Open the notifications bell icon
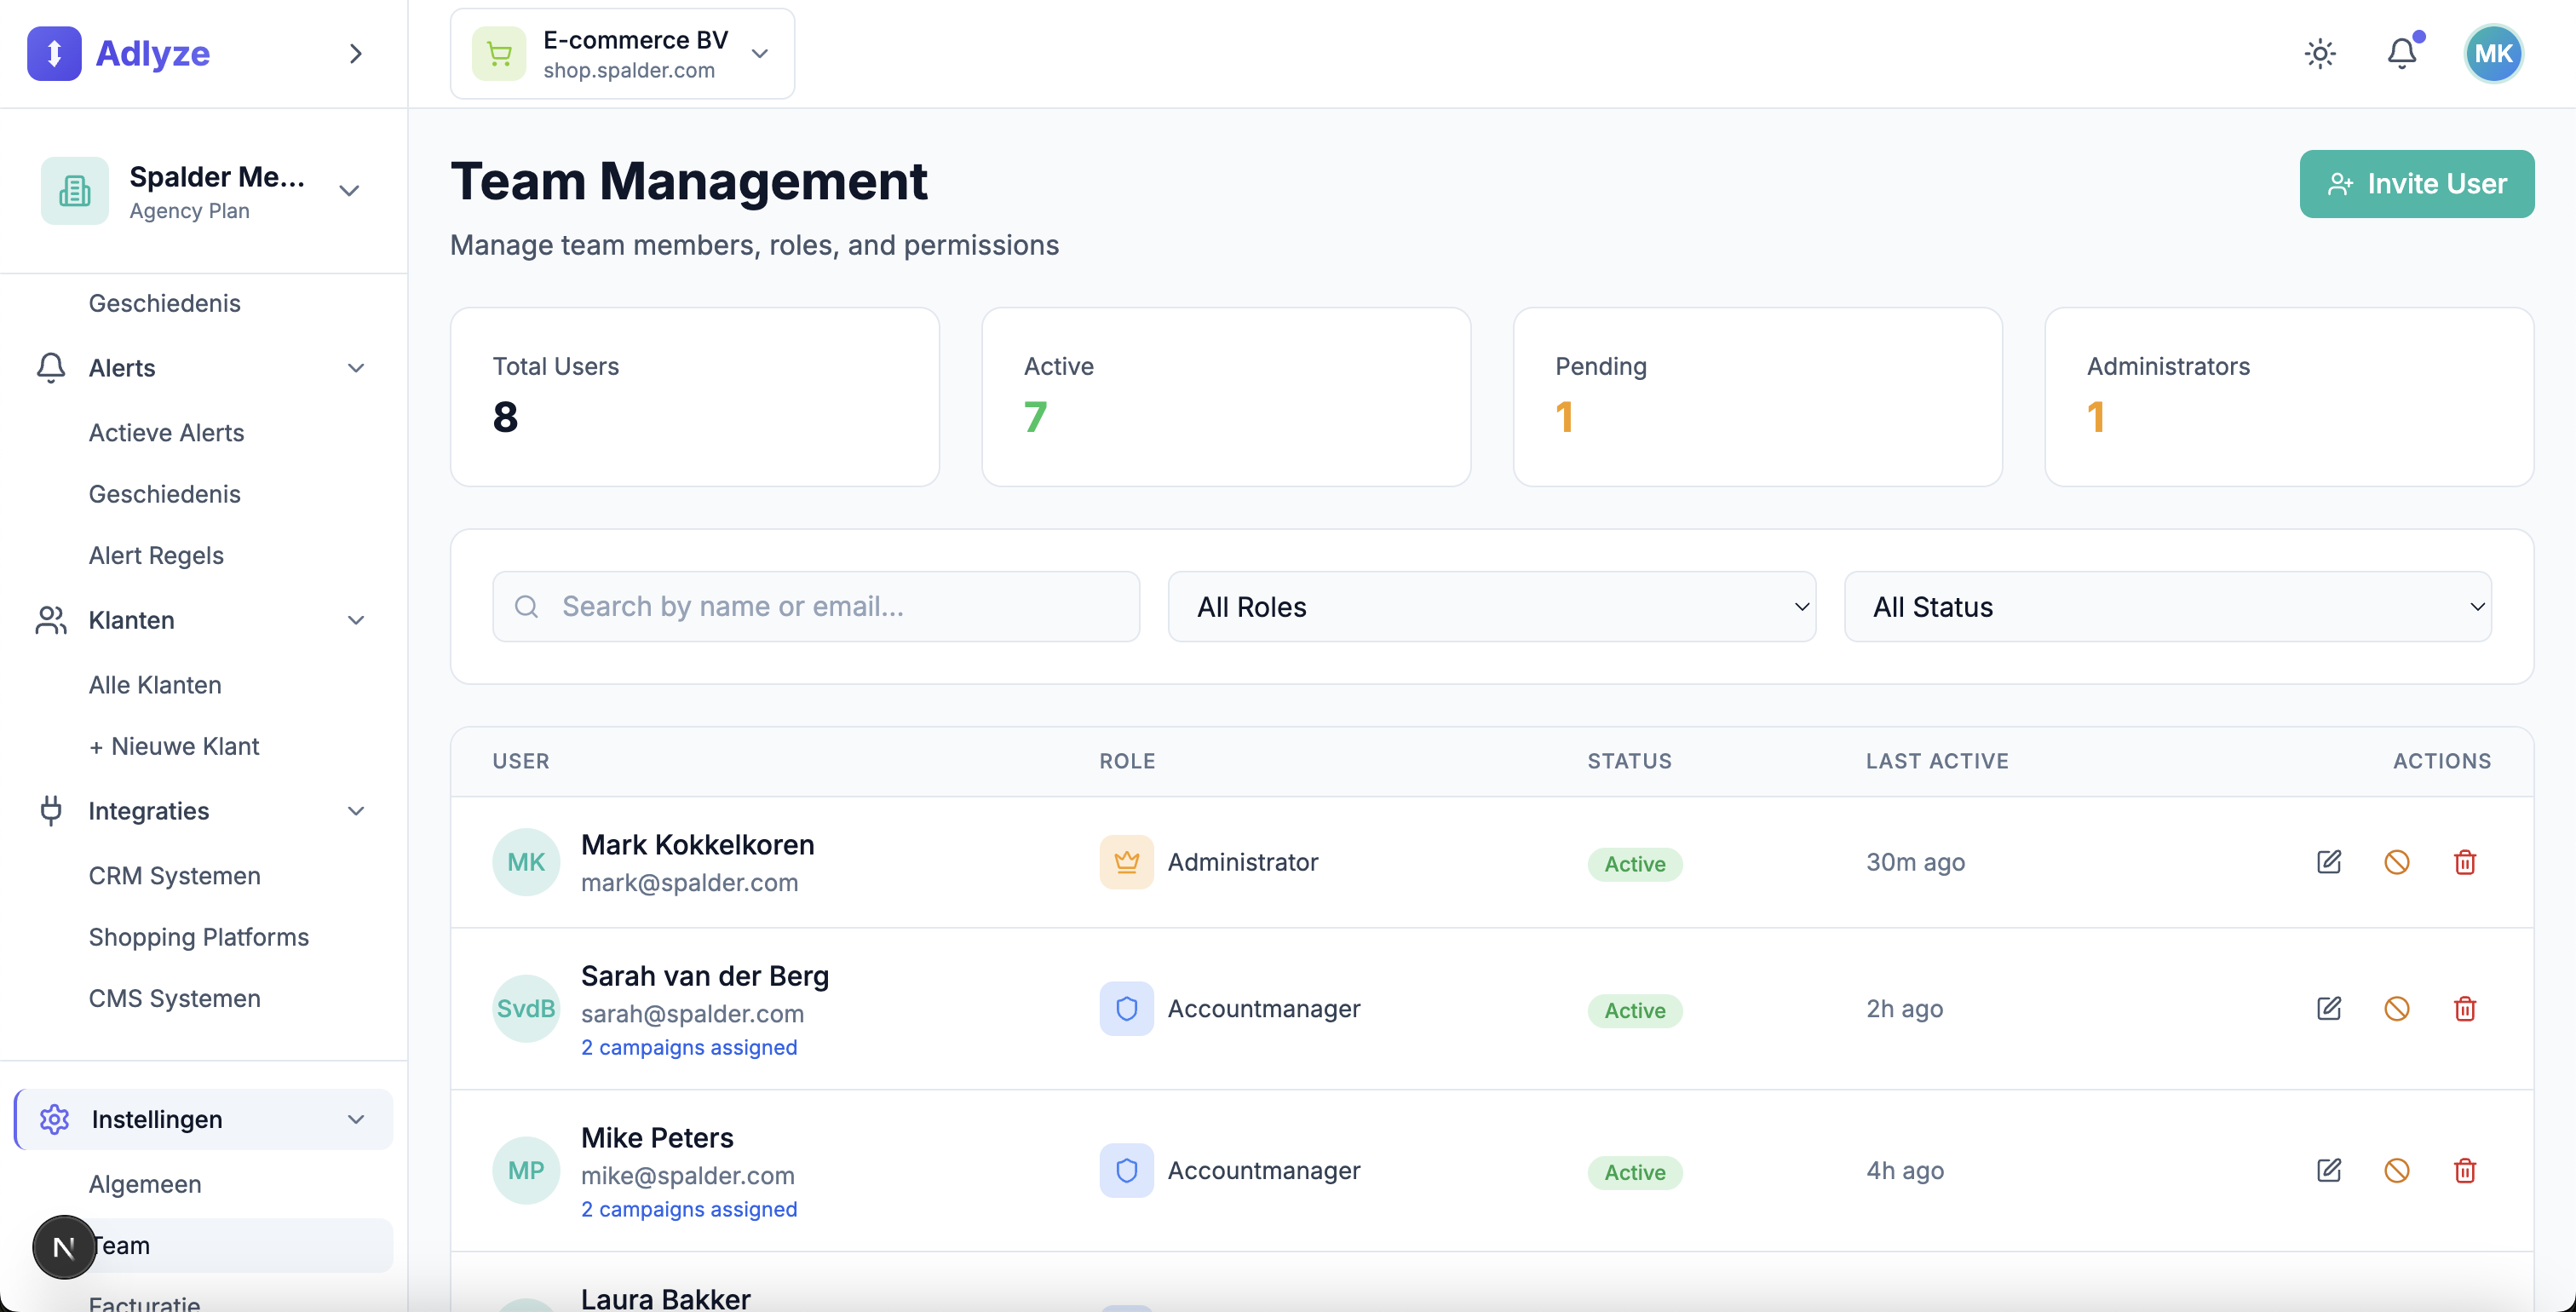The height and width of the screenshot is (1312, 2576). (x=2402, y=53)
